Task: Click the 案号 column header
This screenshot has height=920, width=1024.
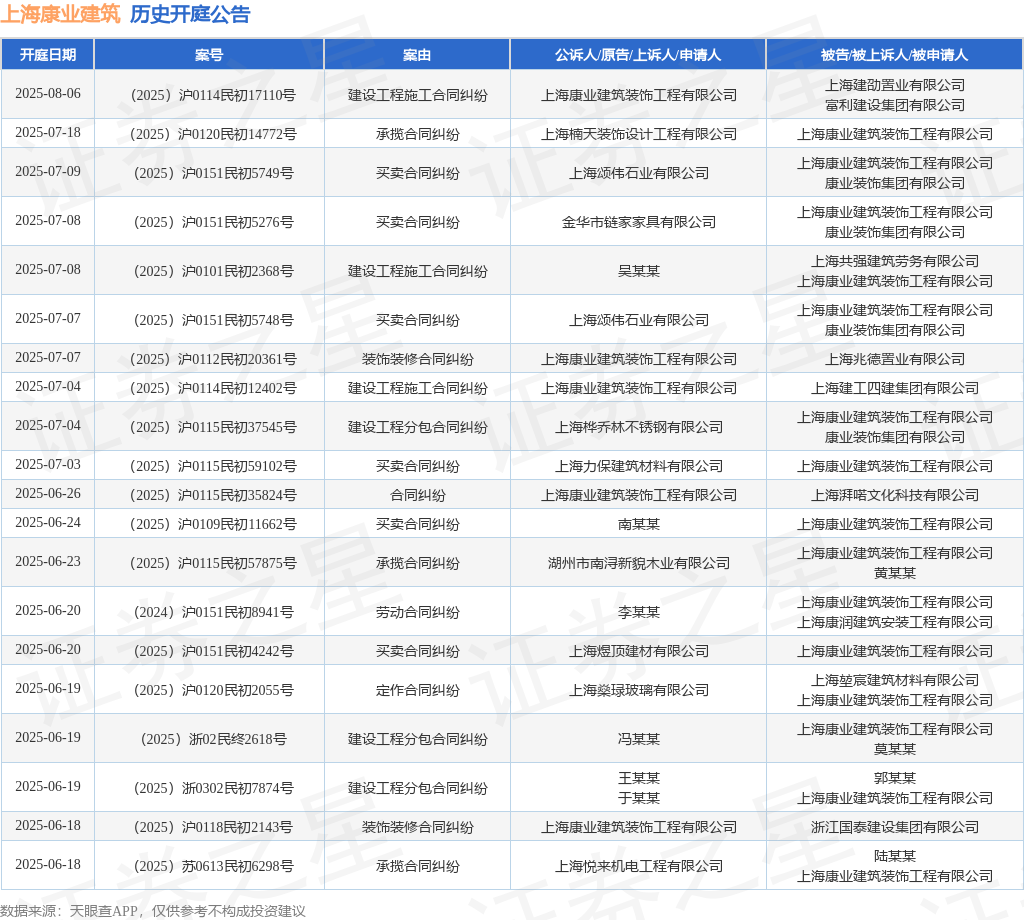Action: click(209, 55)
